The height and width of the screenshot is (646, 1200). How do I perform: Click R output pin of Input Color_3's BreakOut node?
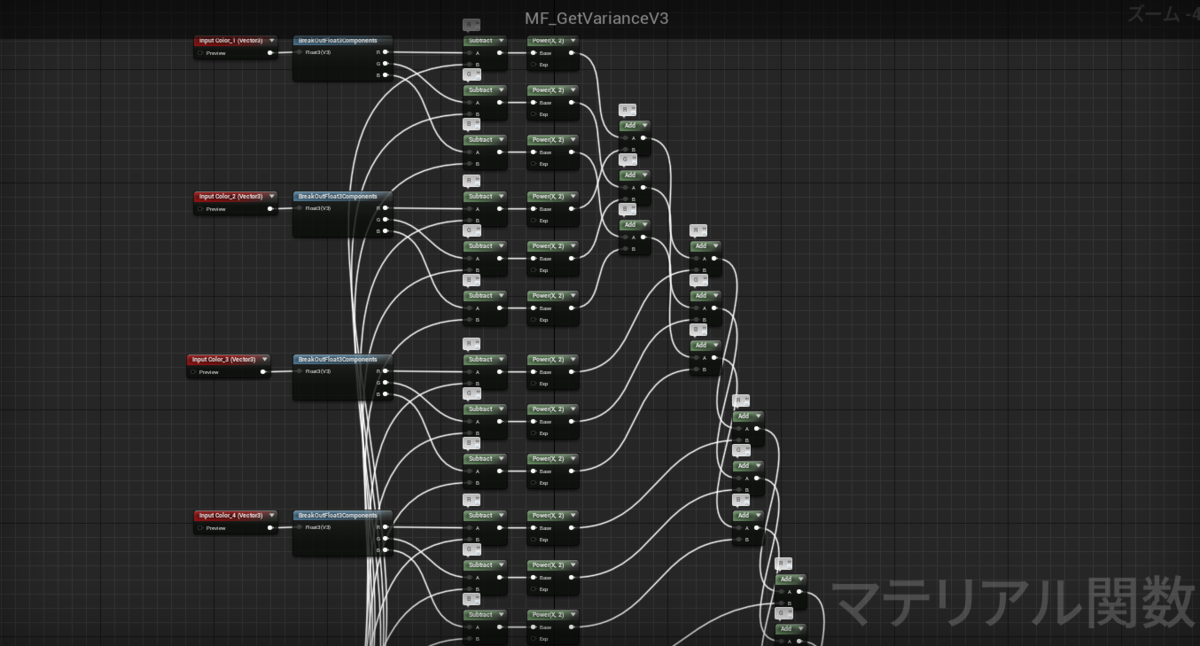(386, 371)
